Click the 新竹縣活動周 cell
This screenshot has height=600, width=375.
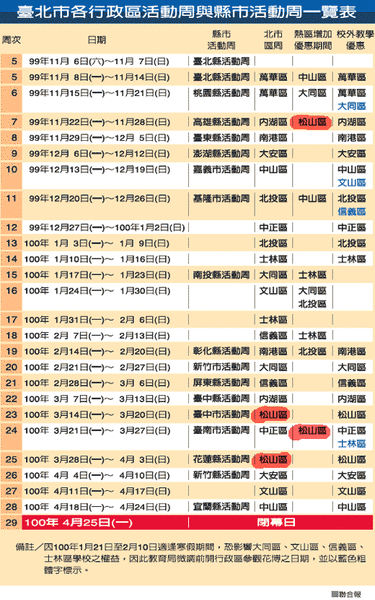click(221, 475)
